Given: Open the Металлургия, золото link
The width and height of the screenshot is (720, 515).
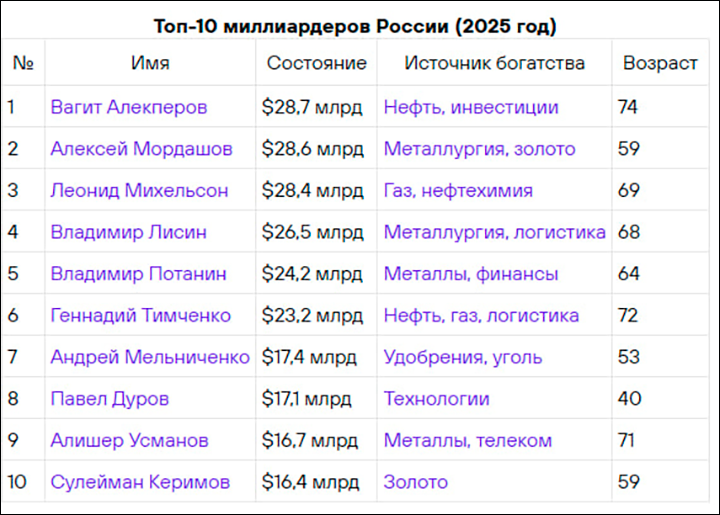Looking at the screenshot, I should [x=479, y=149].
